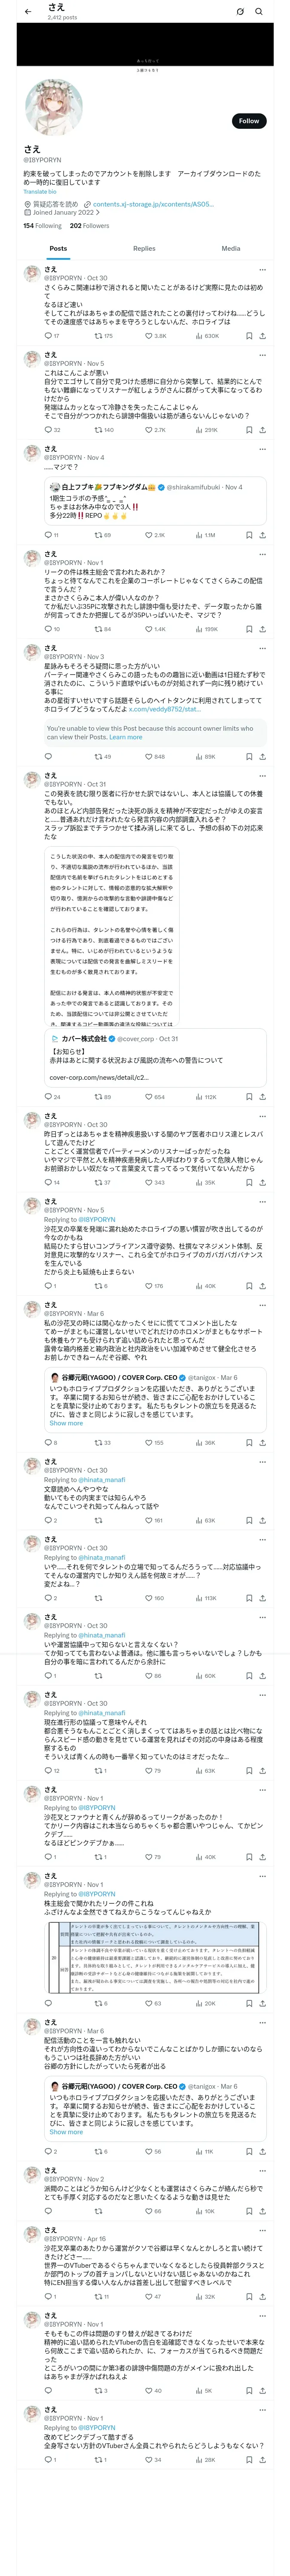Open more options on the Nov 3 post
This screenshot has height=2576, width=290.
point(262,648)
